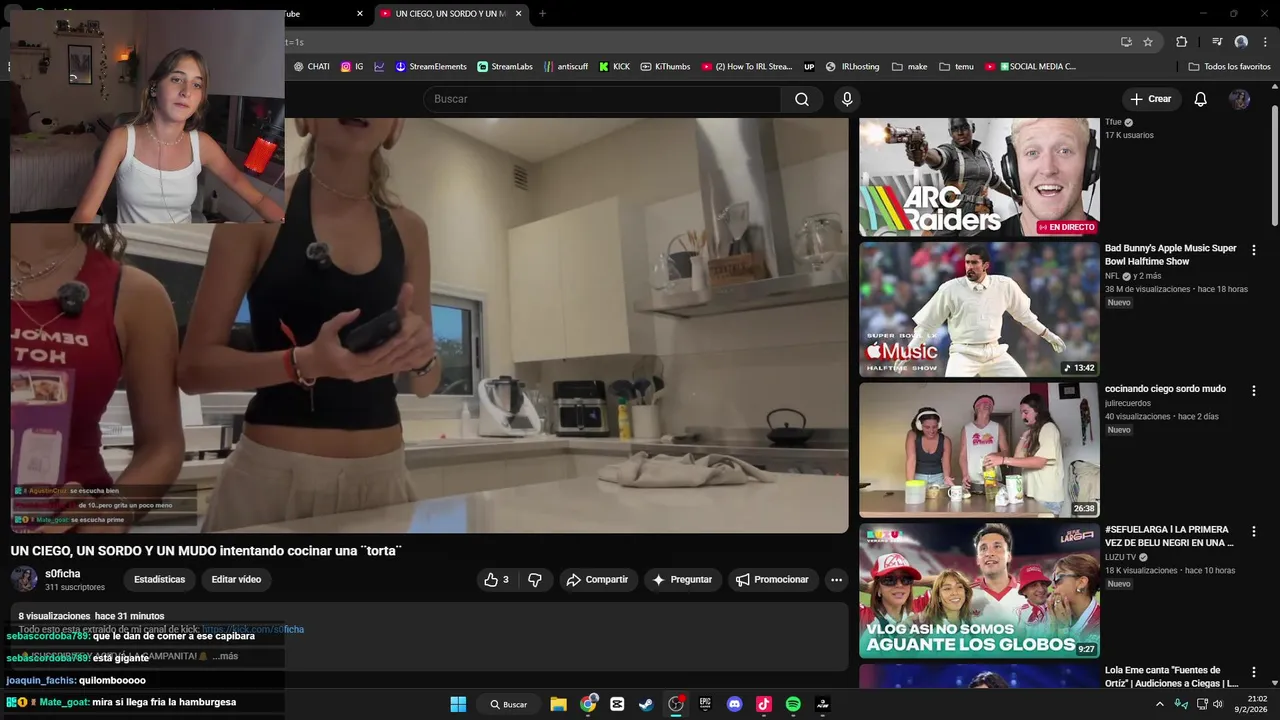The width and height of the screenshot is (1280, 720).
Task: Expand the description with '...más'
Action: coord(225,656)
